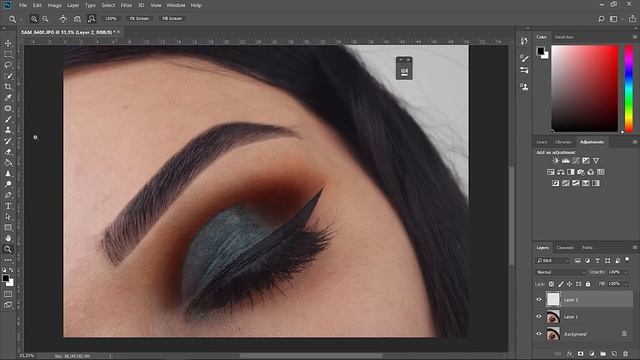Toggle Scrubby Zoom option

click(91, 19)
